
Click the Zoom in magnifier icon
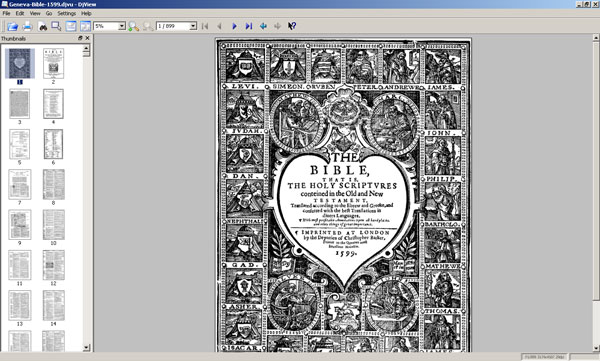[x=134, y=26]
